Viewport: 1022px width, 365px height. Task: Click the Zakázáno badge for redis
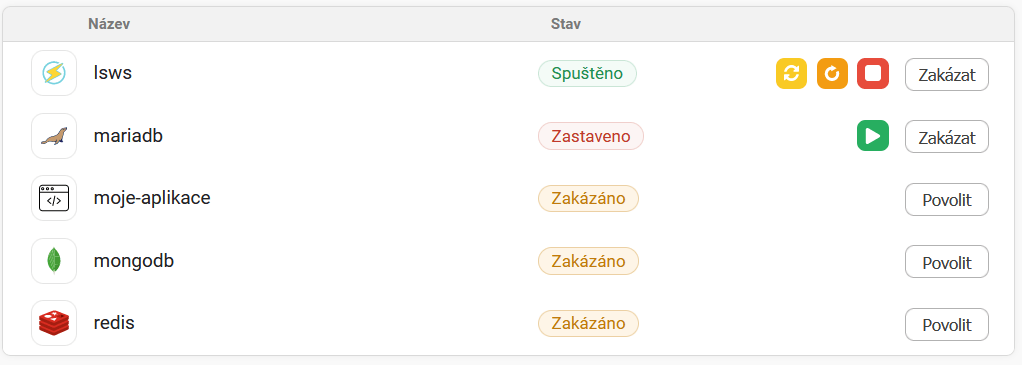tap(588, 323)
